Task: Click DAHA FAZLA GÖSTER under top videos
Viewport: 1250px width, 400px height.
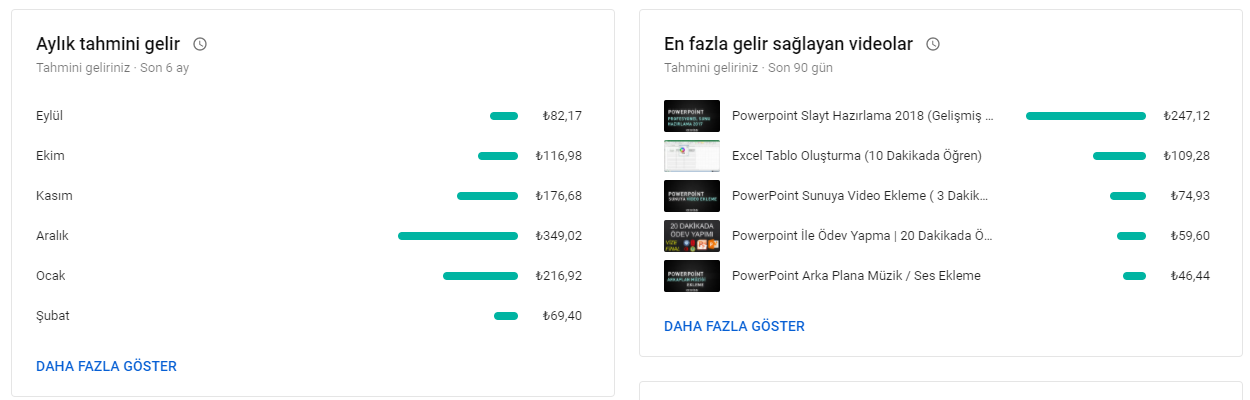Action: tap(734, 326)
